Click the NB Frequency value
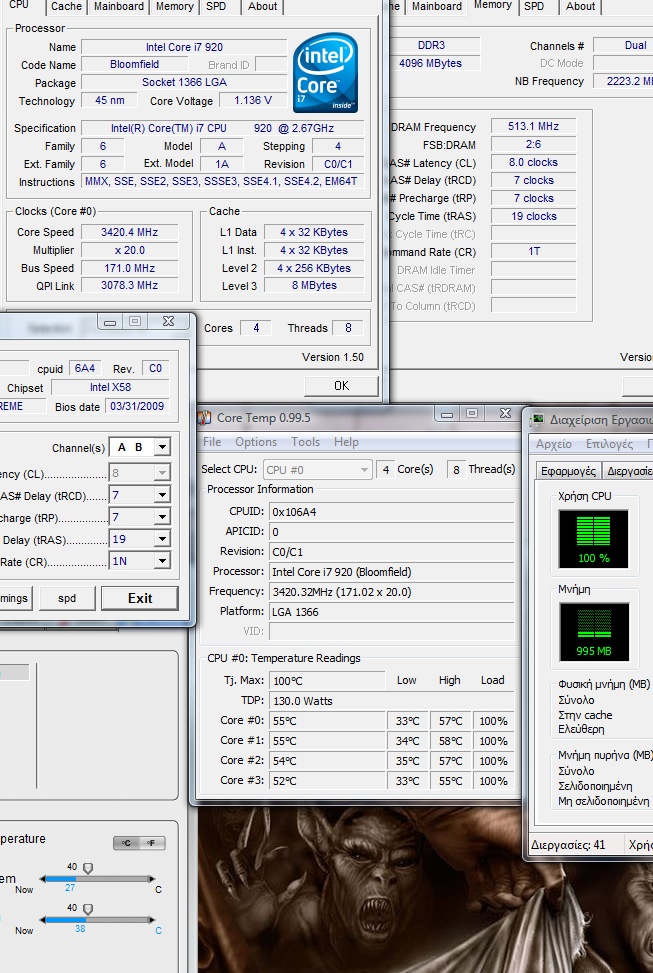653x973 pixels. pos(623,81)
